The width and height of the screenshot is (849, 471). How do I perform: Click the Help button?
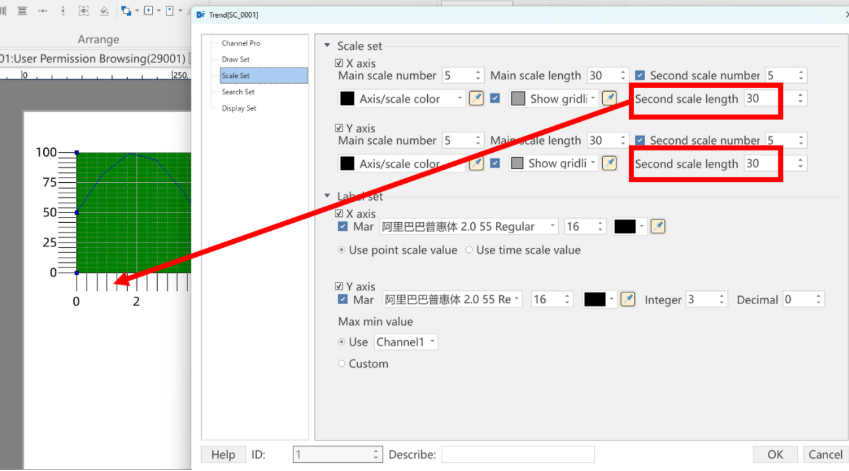(223, 454)
